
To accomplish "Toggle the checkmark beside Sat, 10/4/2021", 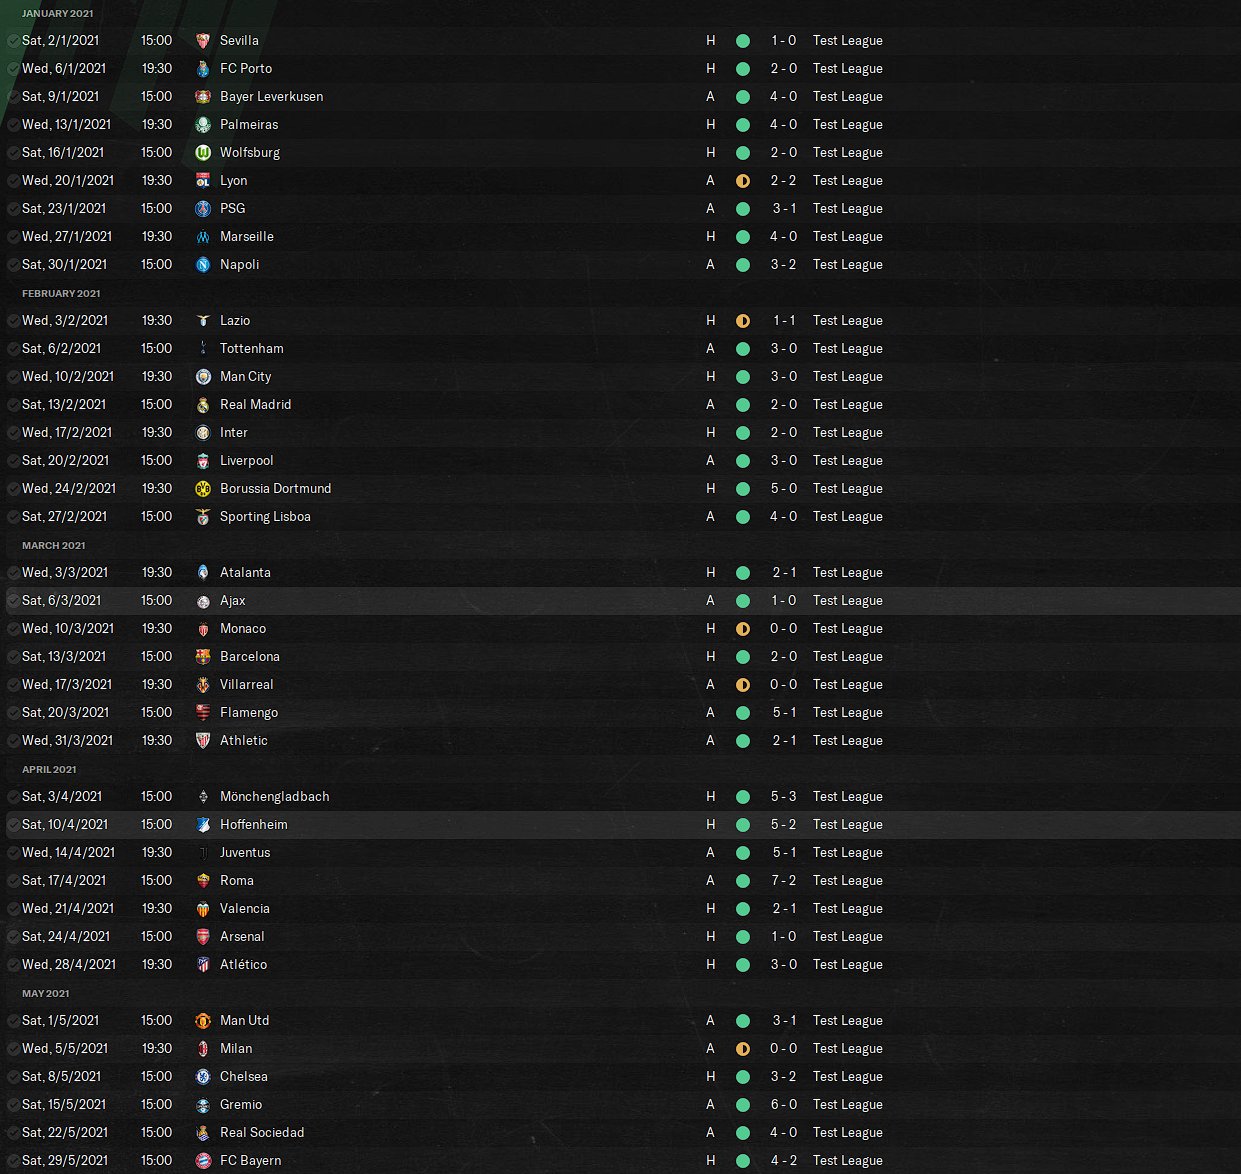I will (x=13, y=825).
